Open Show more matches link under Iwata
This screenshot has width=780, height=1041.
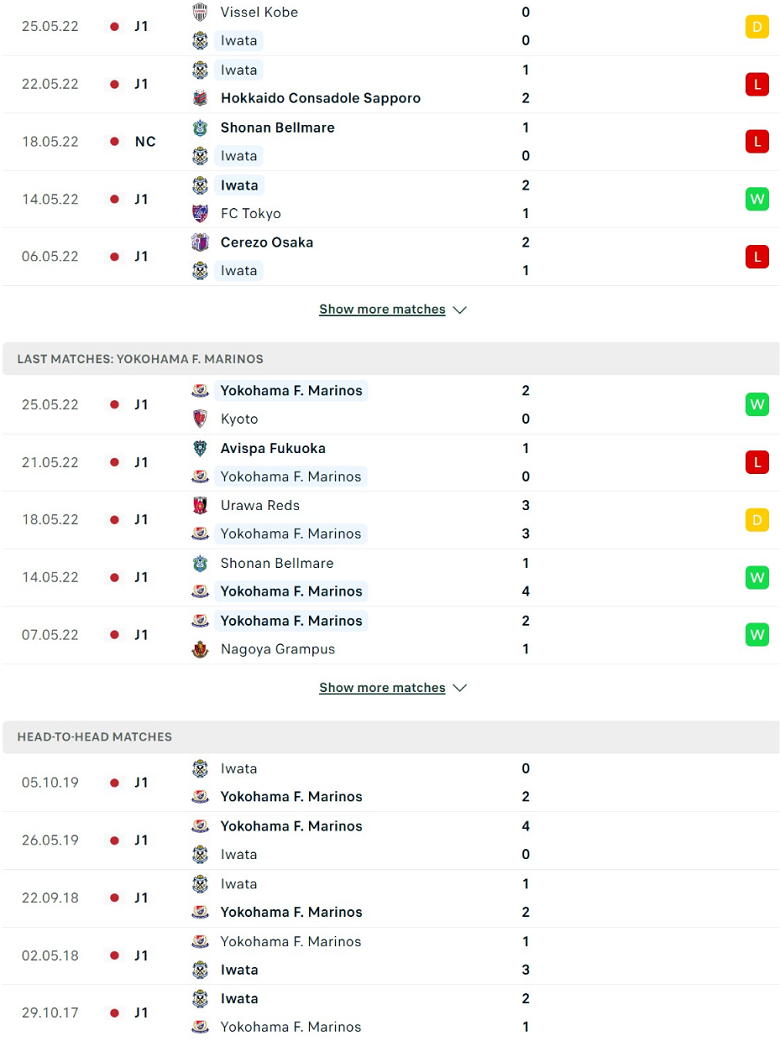tap(382, 309)
